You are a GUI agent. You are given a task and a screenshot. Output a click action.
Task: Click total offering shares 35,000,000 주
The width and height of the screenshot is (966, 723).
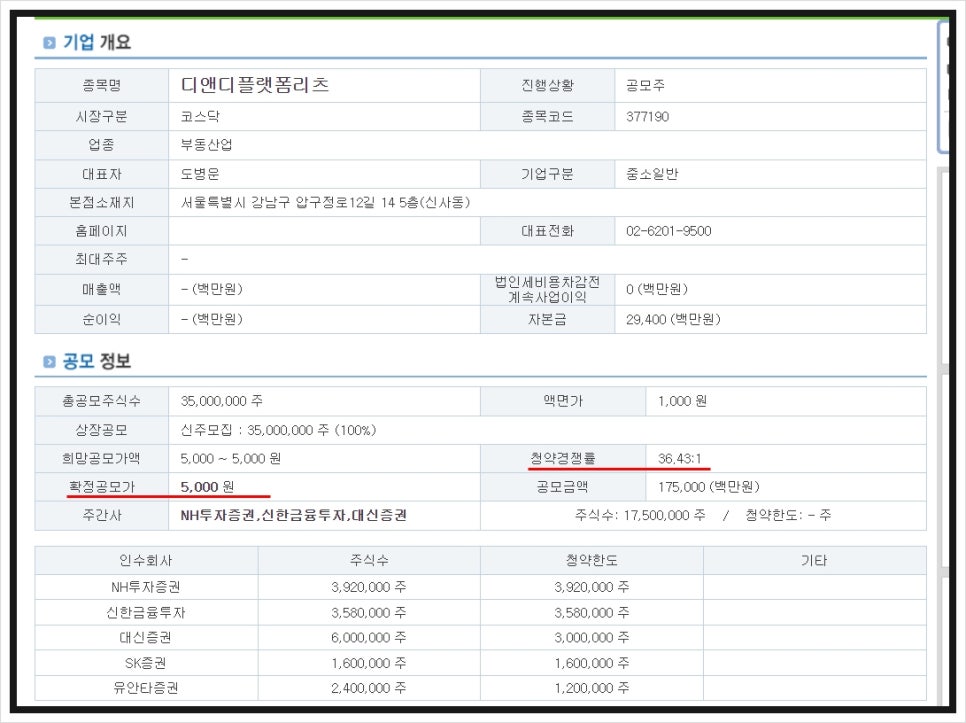(222, 401)
